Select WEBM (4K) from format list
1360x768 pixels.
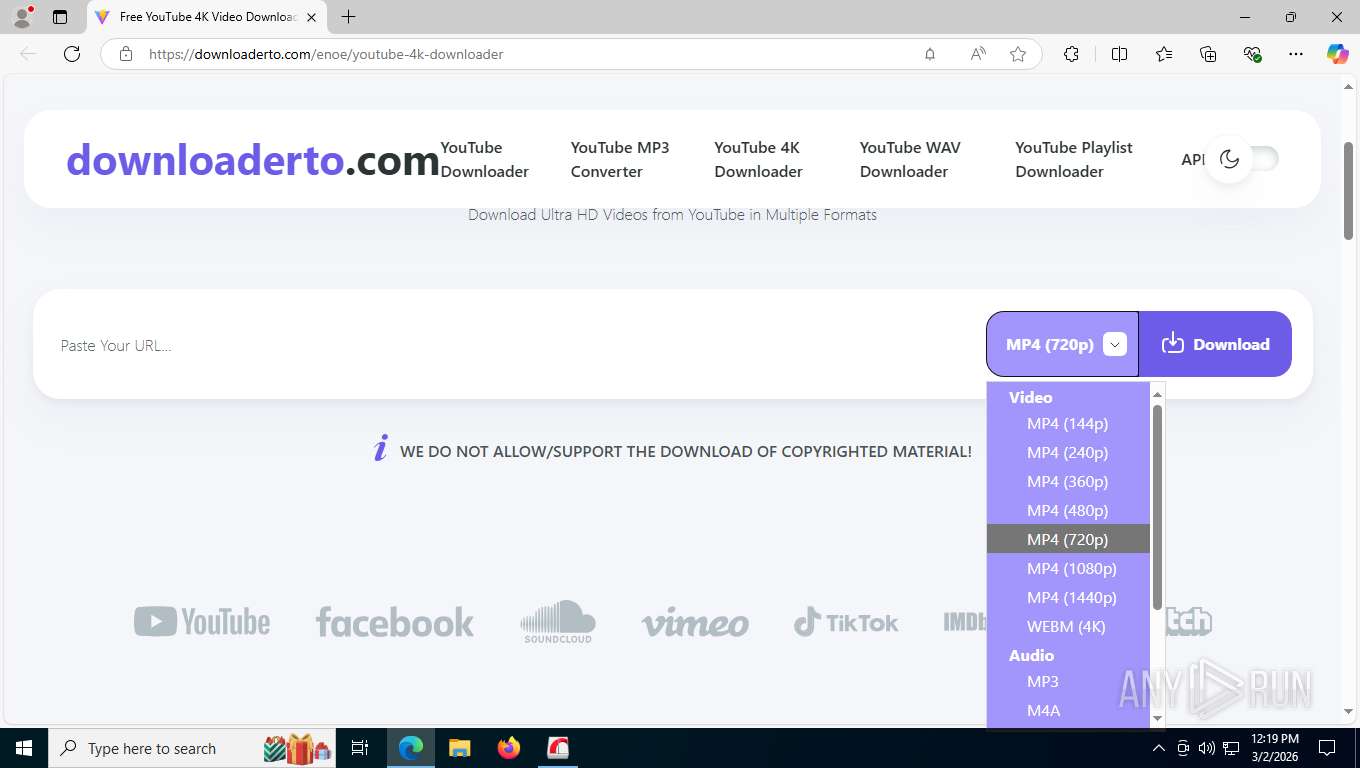click(x=1066, y=626)
